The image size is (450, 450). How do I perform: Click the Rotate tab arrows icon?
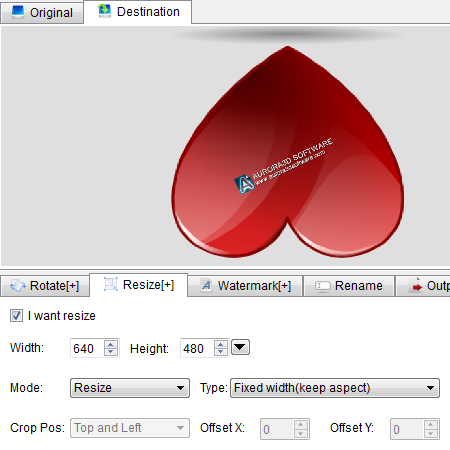tap(18, 286)
